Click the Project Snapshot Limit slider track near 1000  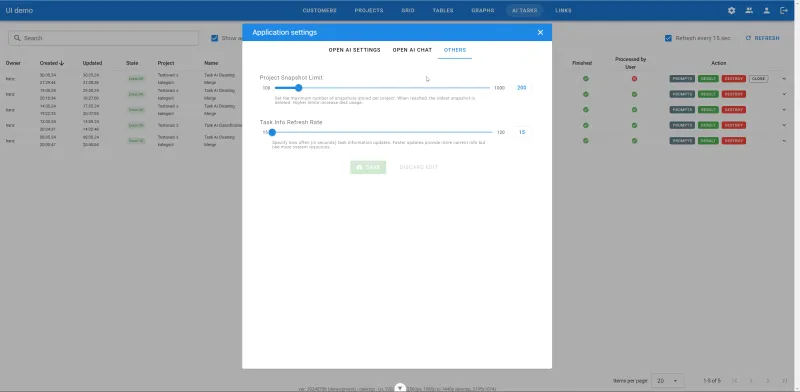click(488, 88)
